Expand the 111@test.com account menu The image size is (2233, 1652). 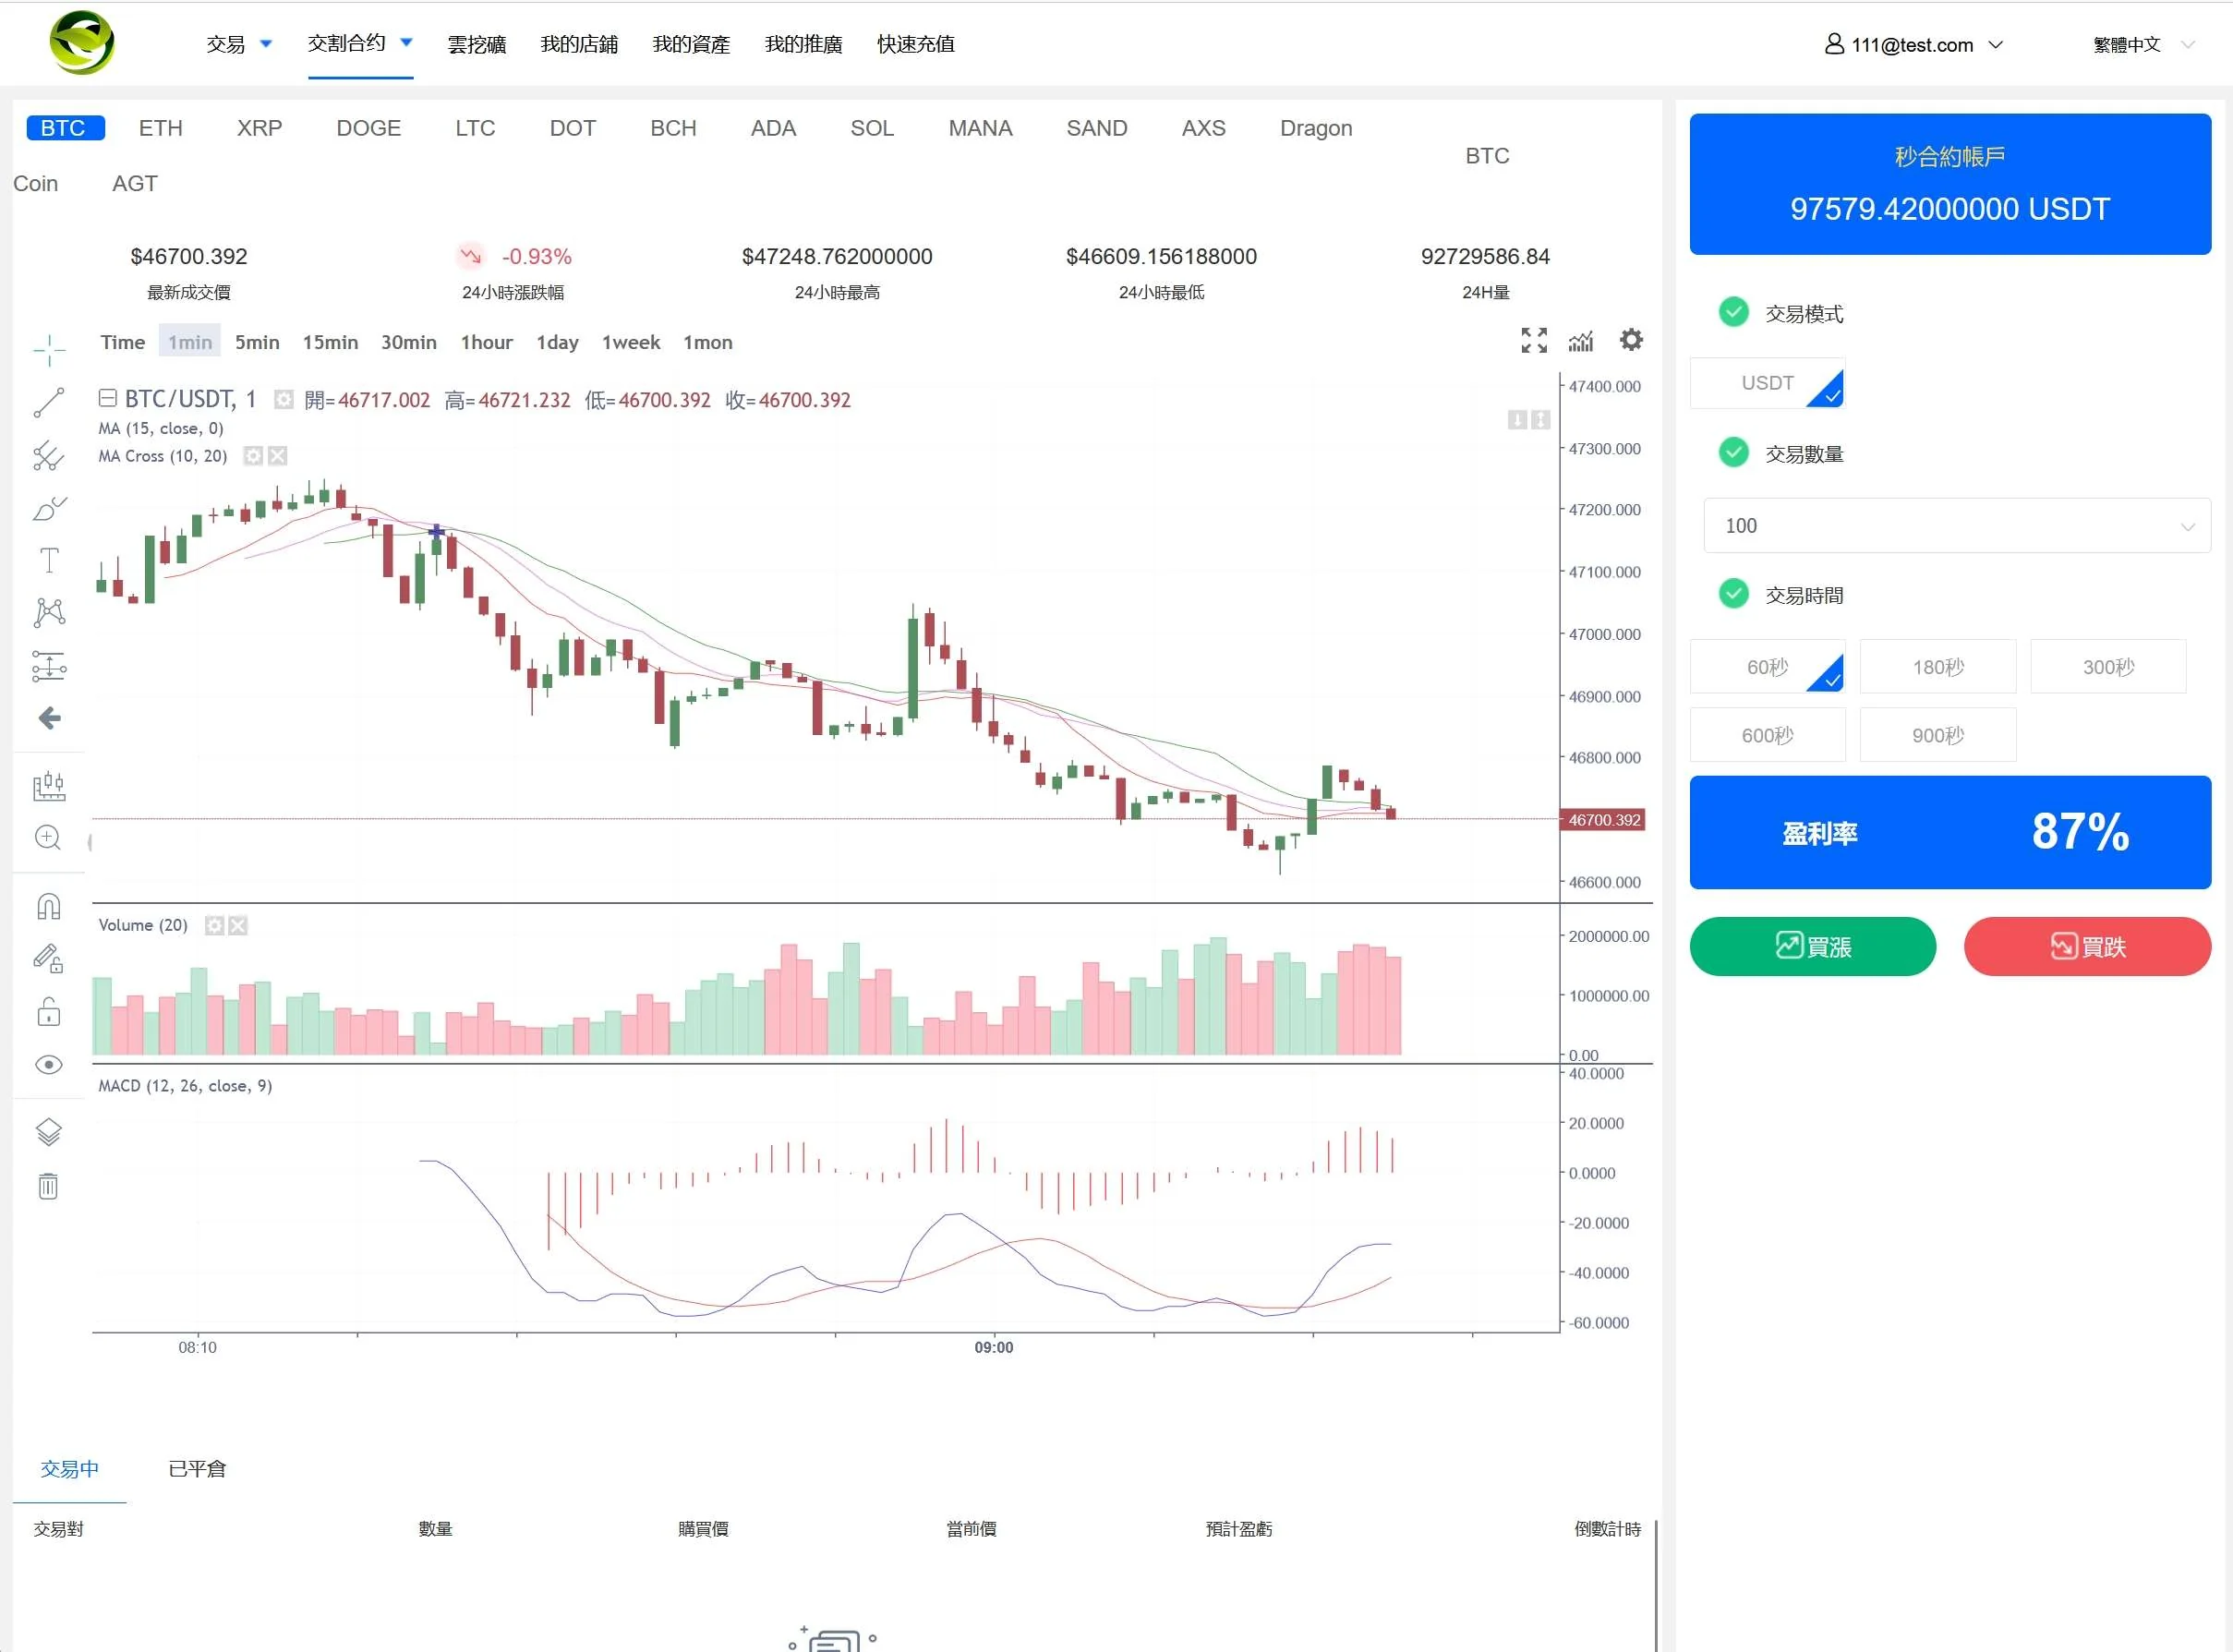click(1912, 45)
